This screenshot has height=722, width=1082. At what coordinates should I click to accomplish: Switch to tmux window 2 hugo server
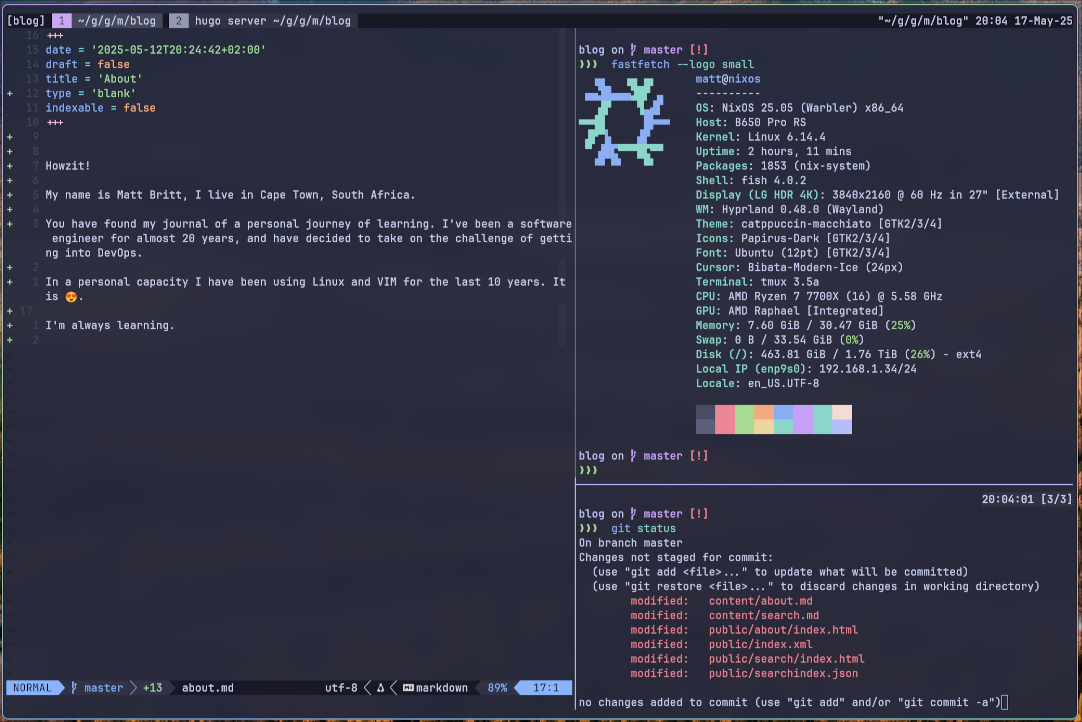click(x=263, y=21)
